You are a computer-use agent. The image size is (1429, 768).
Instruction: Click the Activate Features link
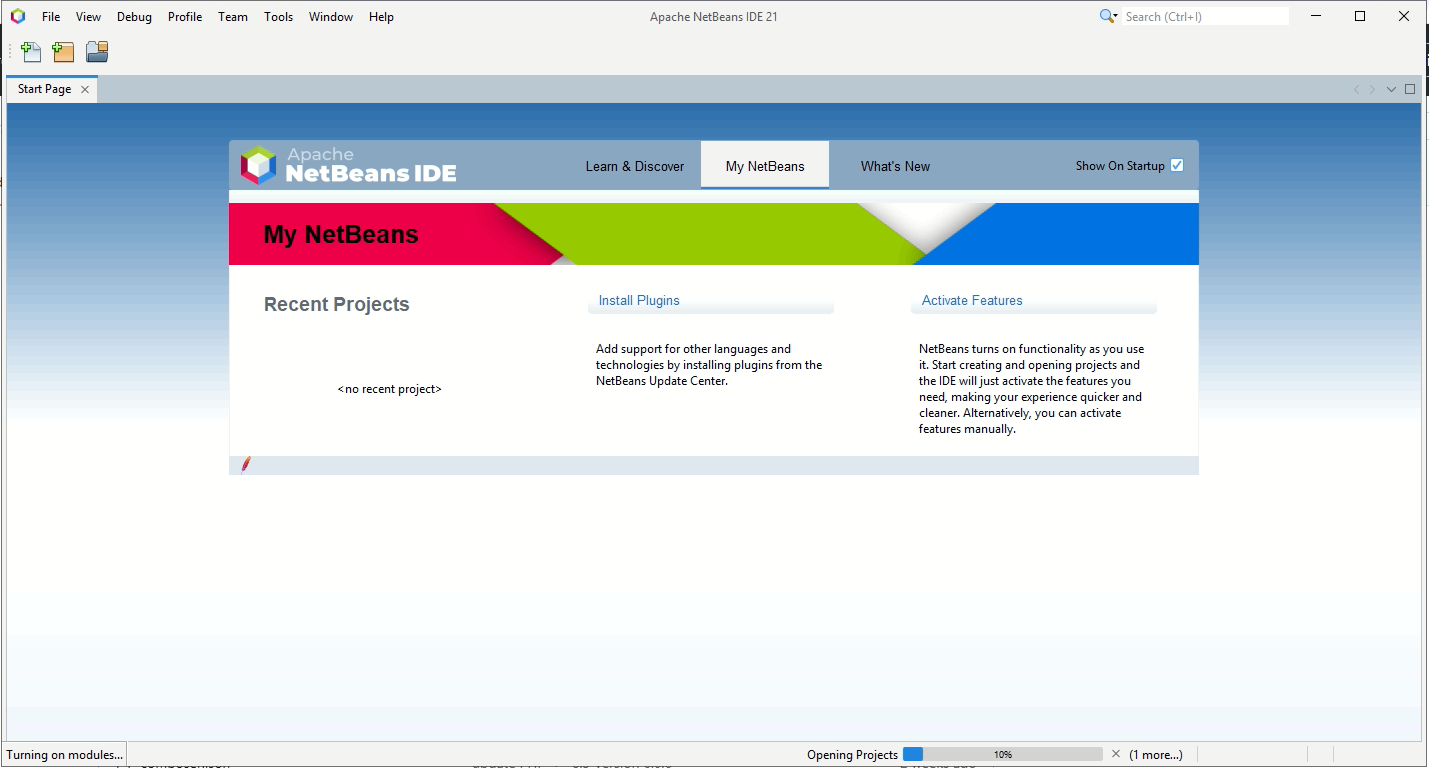(972, 300)
